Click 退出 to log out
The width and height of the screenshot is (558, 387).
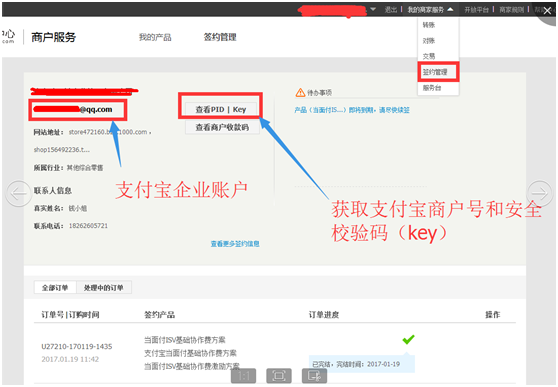(x=391, y=10)
